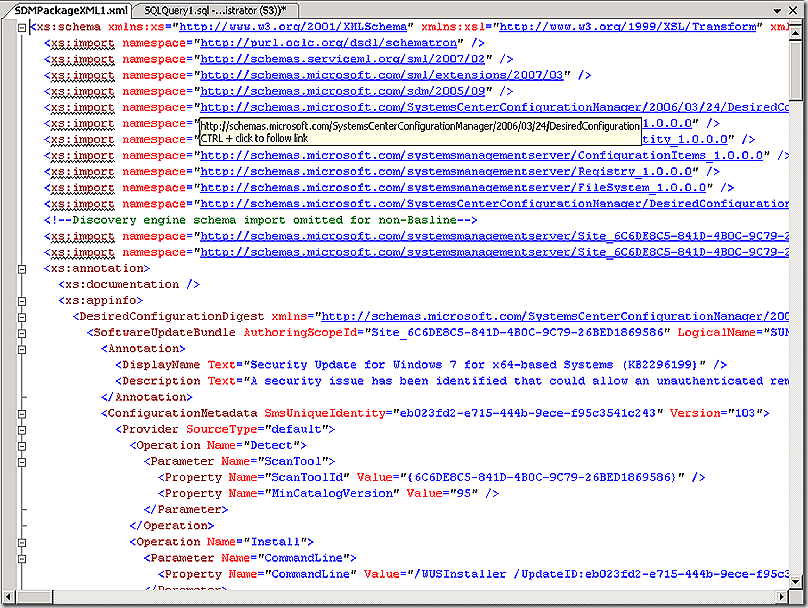Collapse the Parameter Name="CommandLine" node
This screenshot has width=808, height=608.
point(22,559)
